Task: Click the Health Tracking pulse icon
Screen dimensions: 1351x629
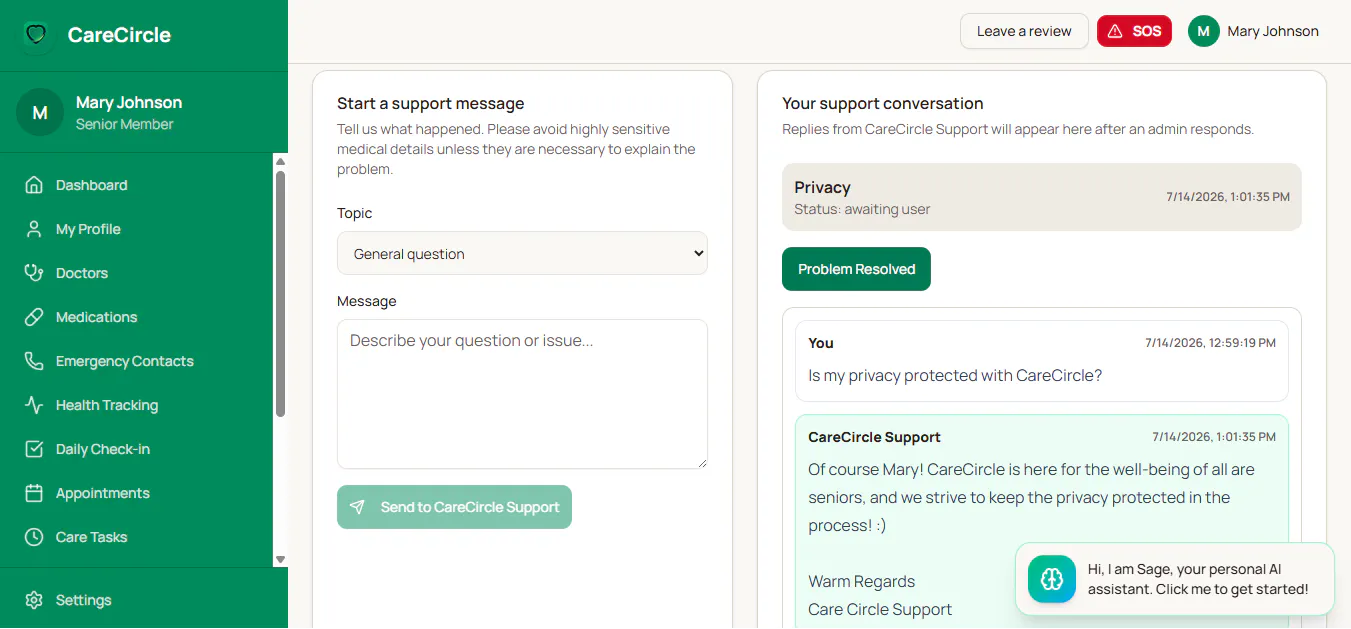Action: click(x=34, y=405)
